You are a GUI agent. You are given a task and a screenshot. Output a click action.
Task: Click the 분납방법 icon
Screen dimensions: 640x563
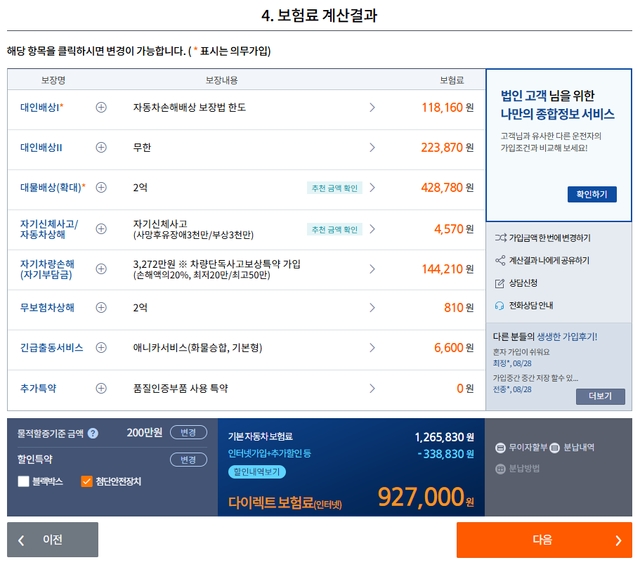(x=500, y=469)
